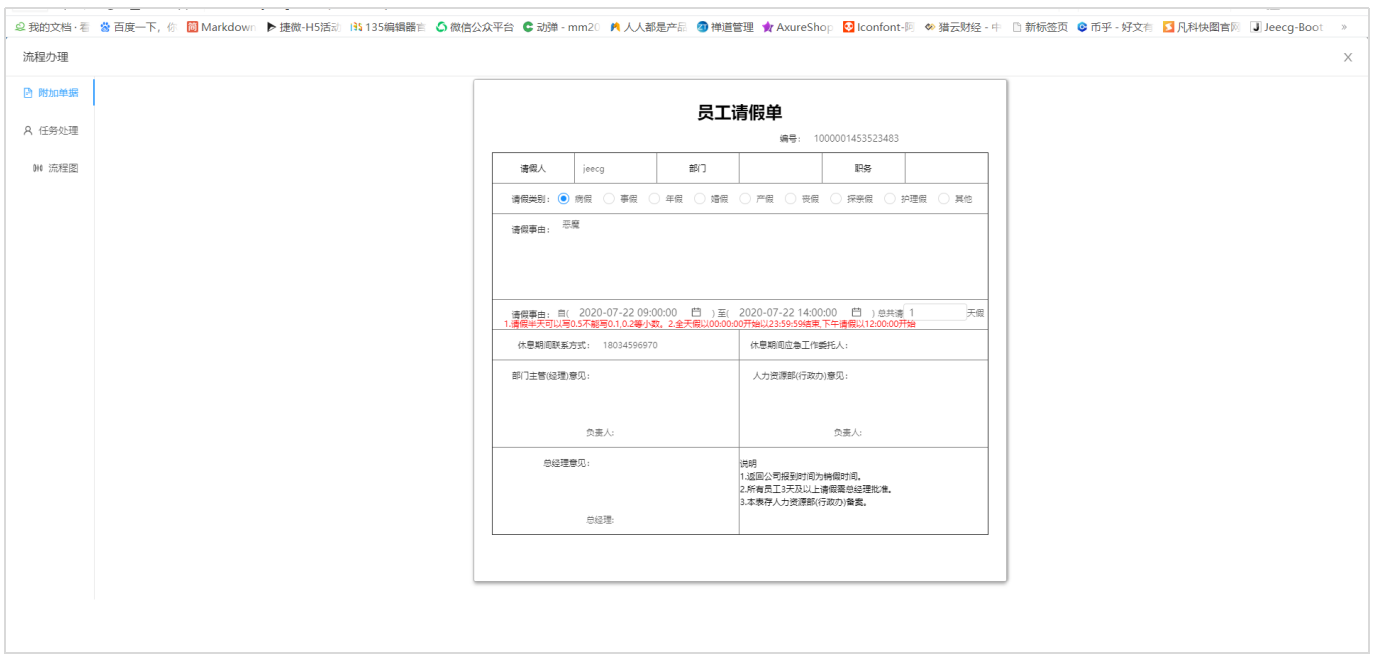Click the empty 部门 input cell
This screenshot has width=1376, height=660.
pos(781,169)
